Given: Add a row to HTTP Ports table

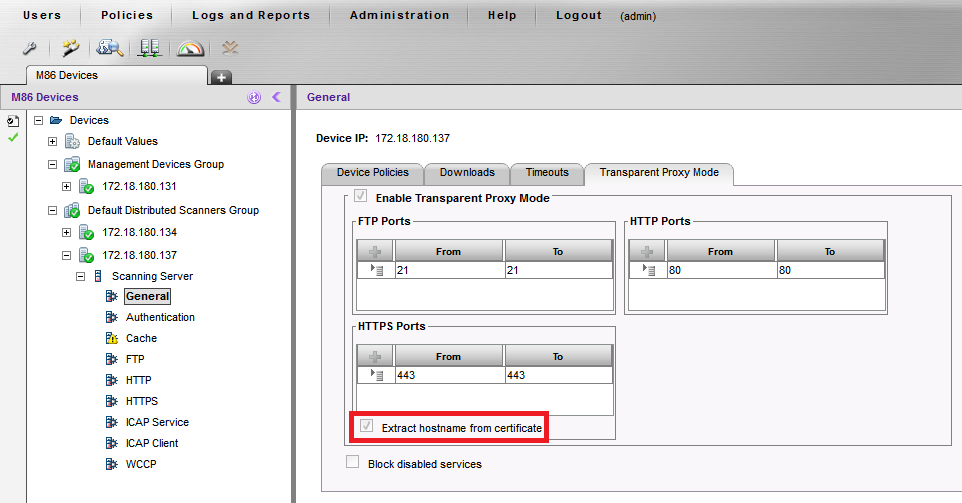Looking at the screenshot, I should 648,252.
